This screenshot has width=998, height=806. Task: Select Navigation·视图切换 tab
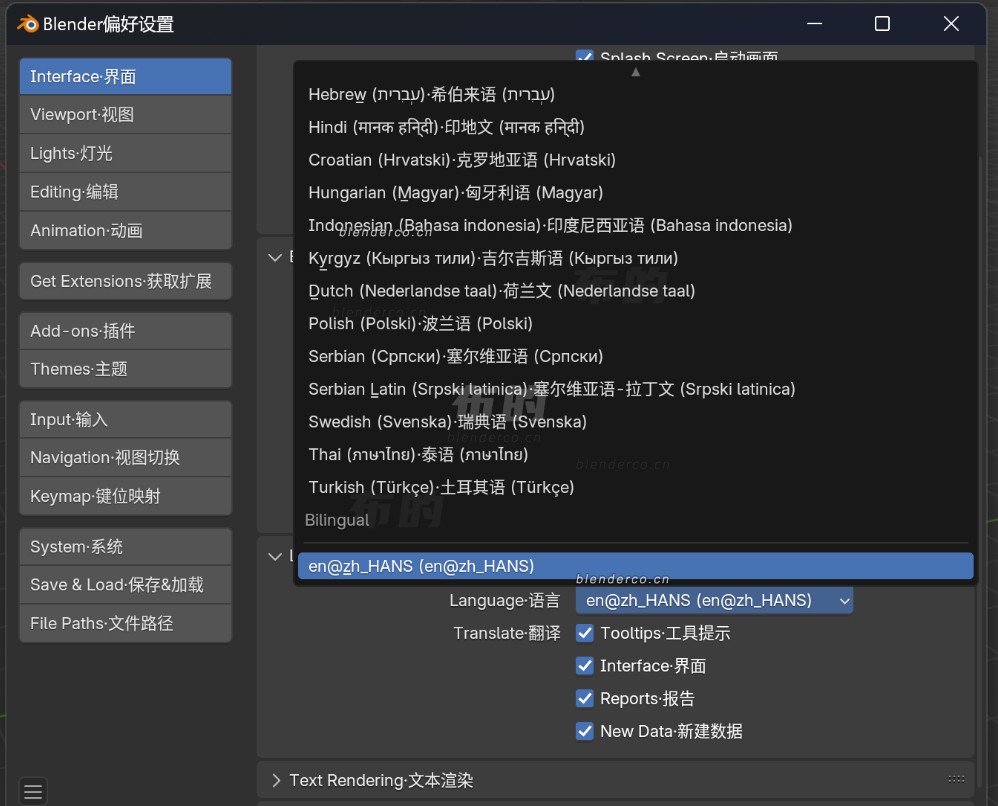125,457
